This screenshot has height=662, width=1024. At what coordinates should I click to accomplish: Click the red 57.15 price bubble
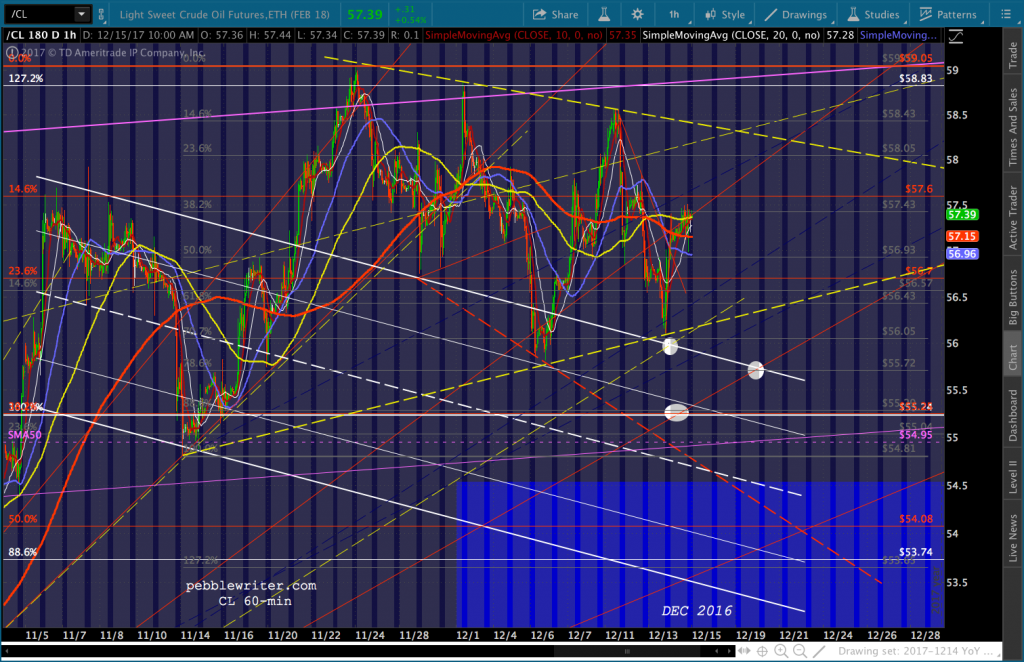point(962,236)
